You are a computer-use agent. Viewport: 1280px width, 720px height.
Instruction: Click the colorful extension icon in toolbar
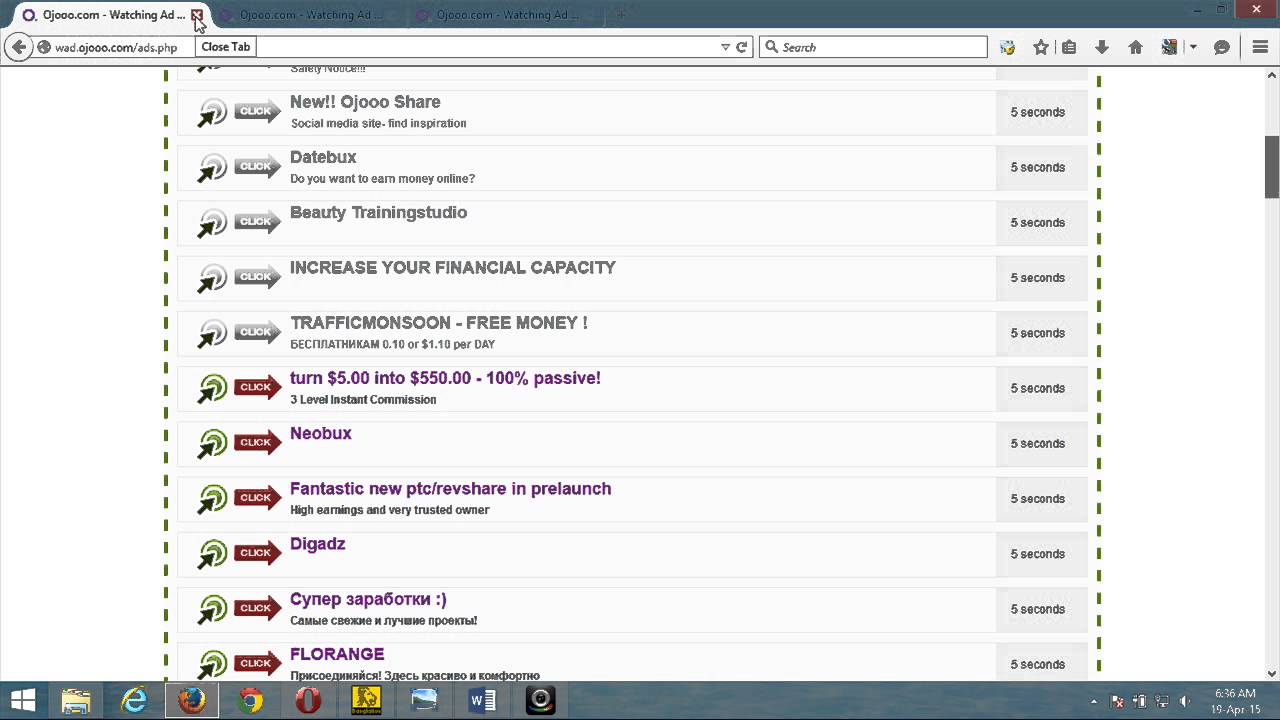coord(1169,47)
